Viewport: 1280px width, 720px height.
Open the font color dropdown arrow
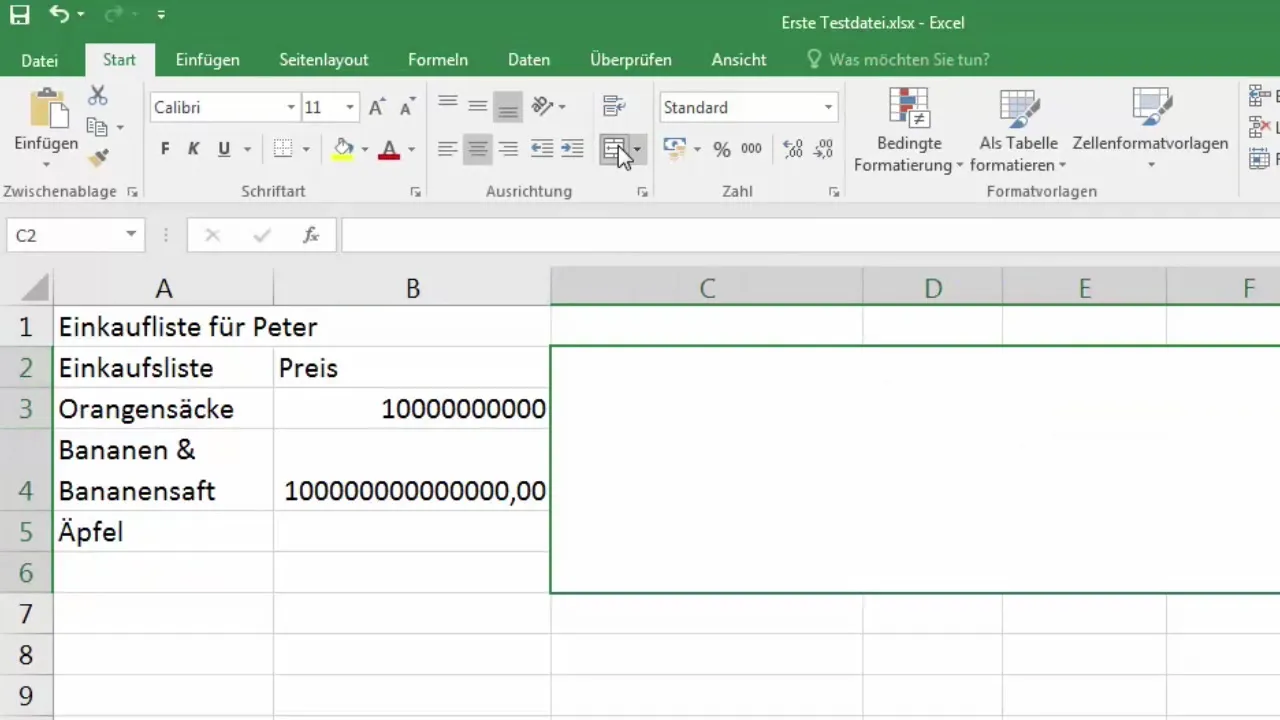coord(412,150)
